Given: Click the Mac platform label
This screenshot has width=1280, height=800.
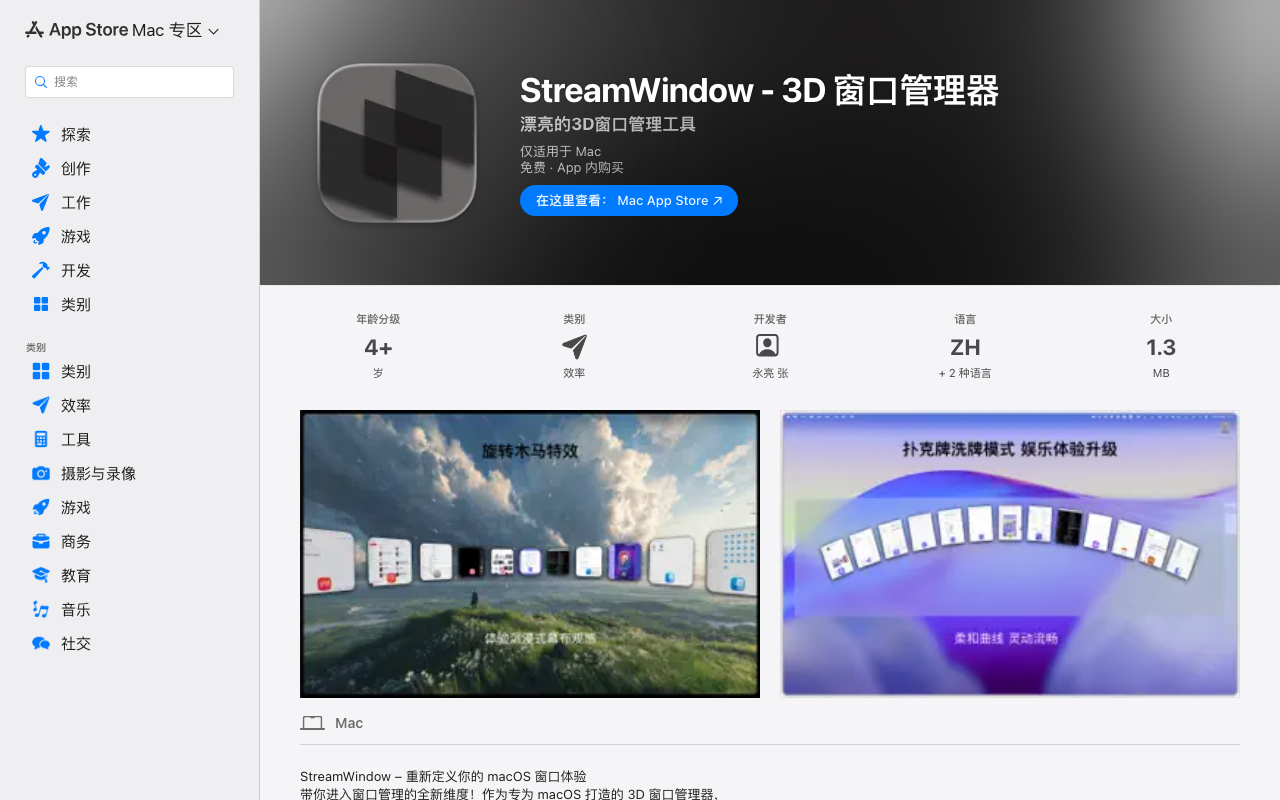Looking at the screenshot, I should [349, 723].
